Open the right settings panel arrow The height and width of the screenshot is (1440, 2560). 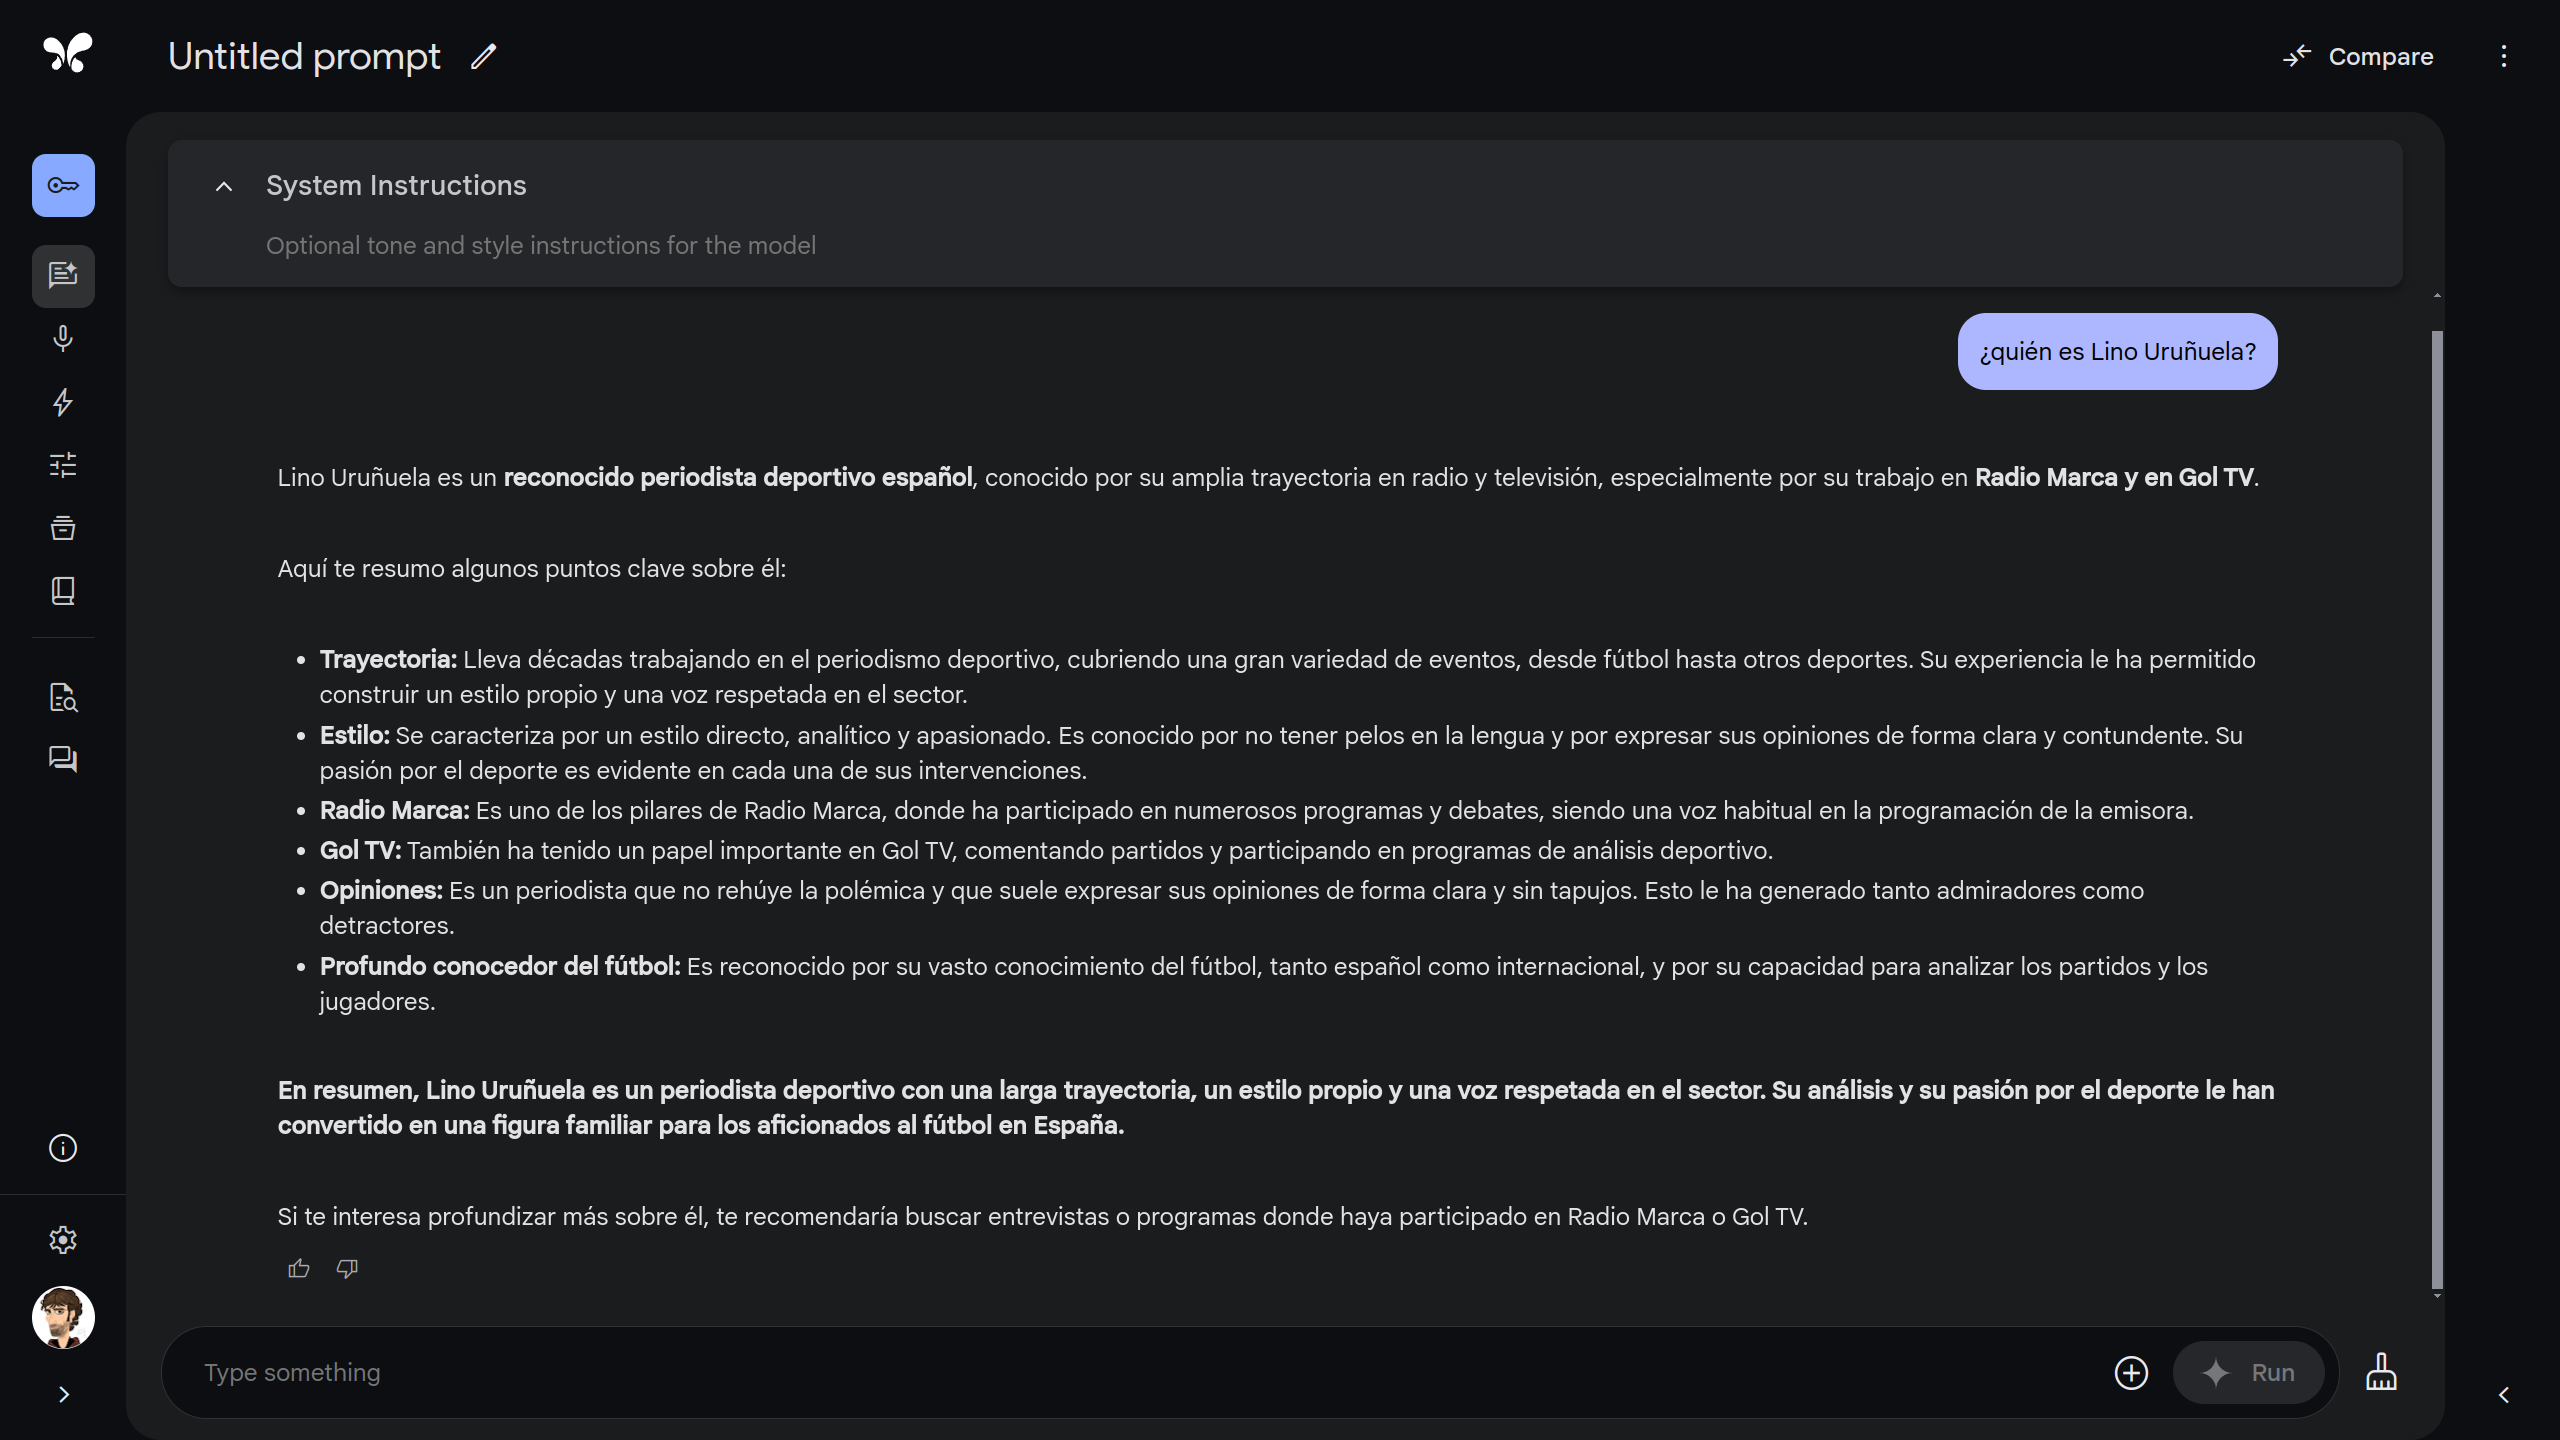(x=2504, y=1395)
